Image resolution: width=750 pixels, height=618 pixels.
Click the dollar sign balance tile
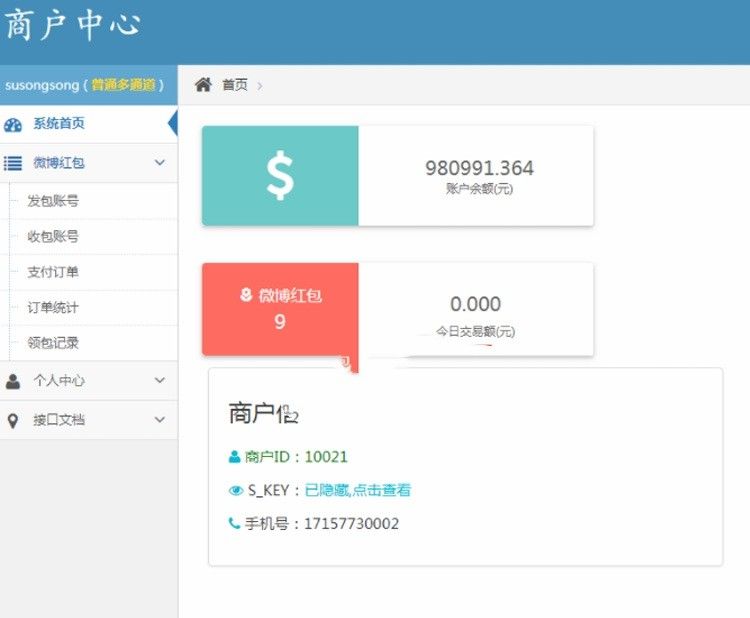[280, 176]
